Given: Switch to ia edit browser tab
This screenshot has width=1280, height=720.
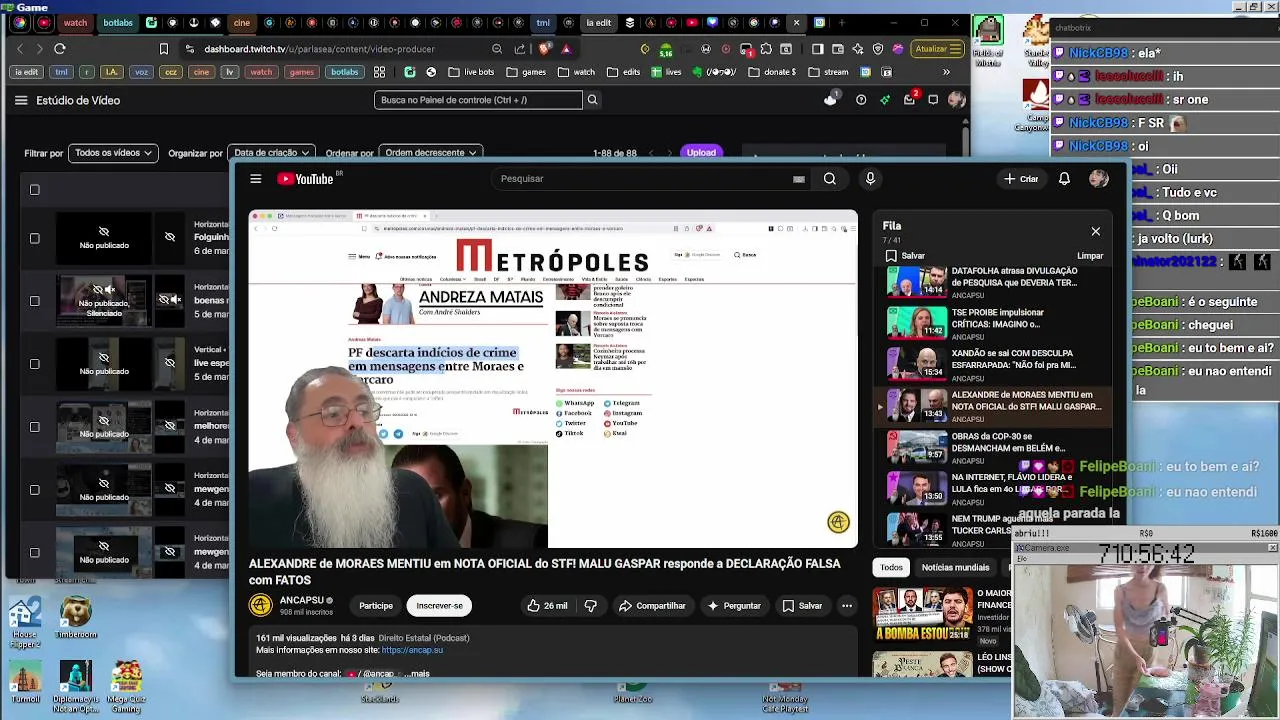Looking at the screenshot, I should [599, 22].
